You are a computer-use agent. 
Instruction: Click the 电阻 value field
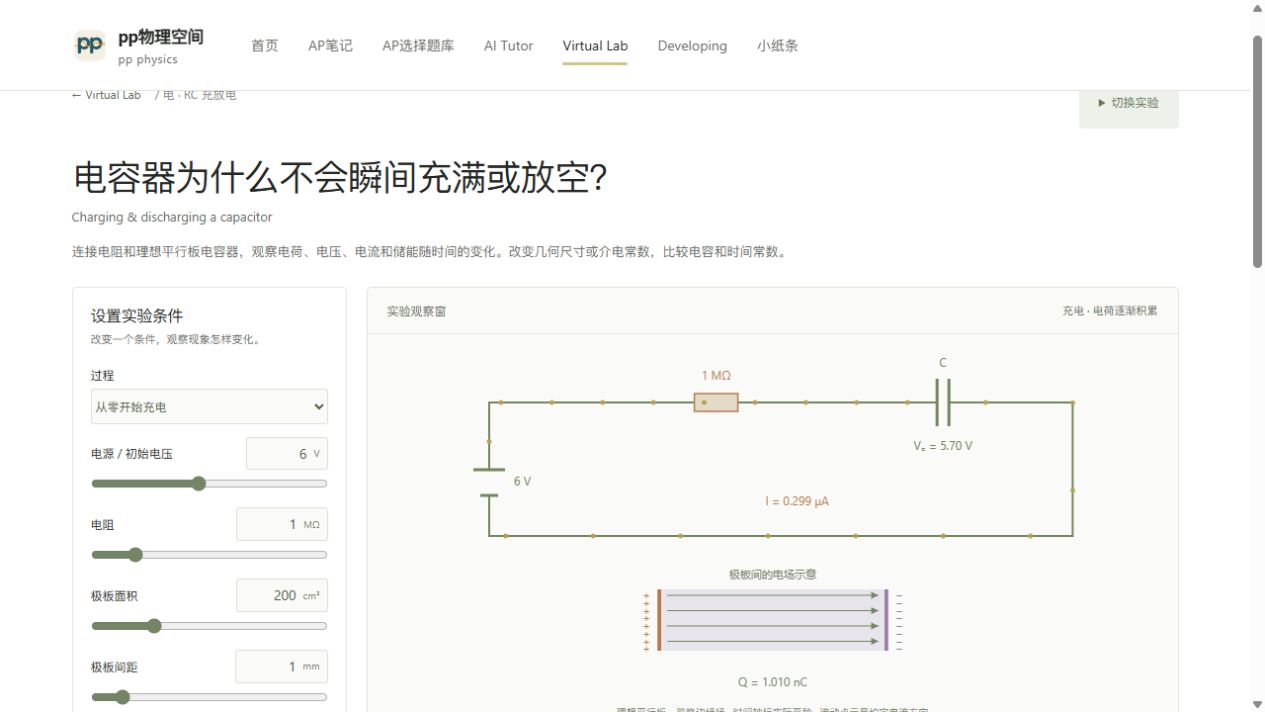281,525
